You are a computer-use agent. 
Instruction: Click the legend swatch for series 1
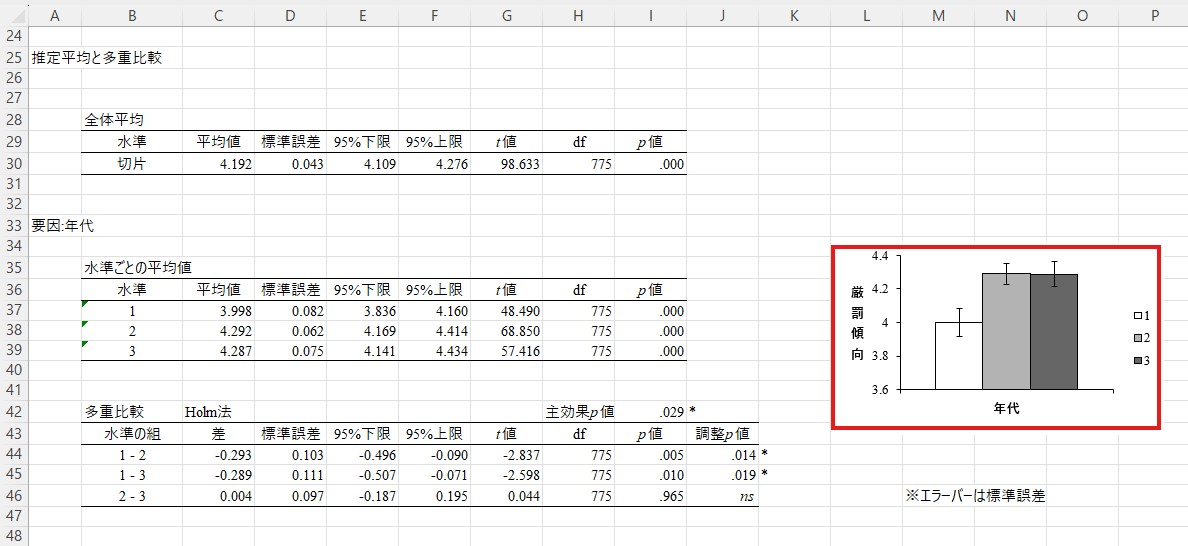(1137, 316)
